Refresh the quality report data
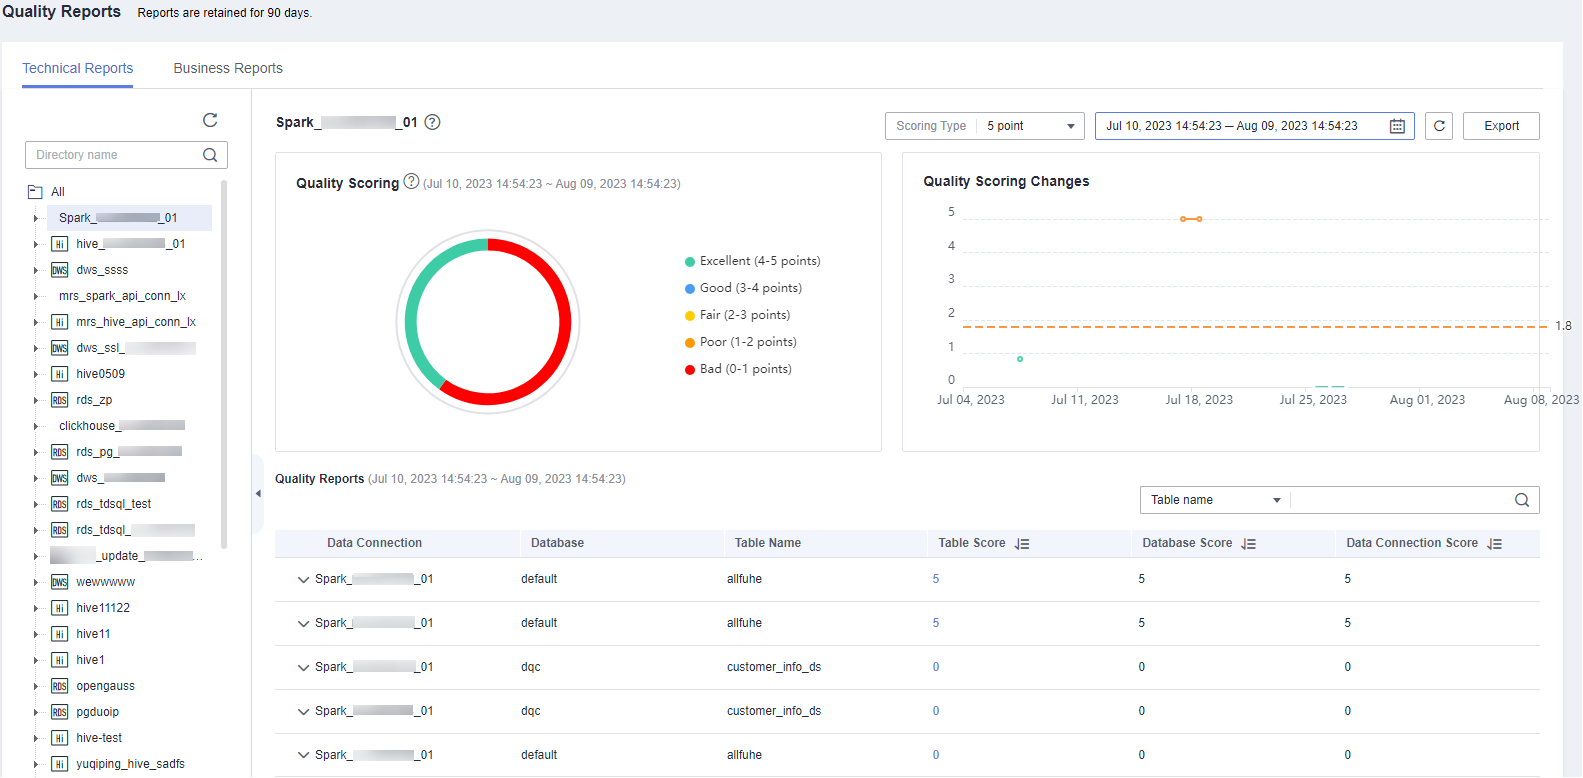This screenshot has height=778, width=1583. point(1439,126)
